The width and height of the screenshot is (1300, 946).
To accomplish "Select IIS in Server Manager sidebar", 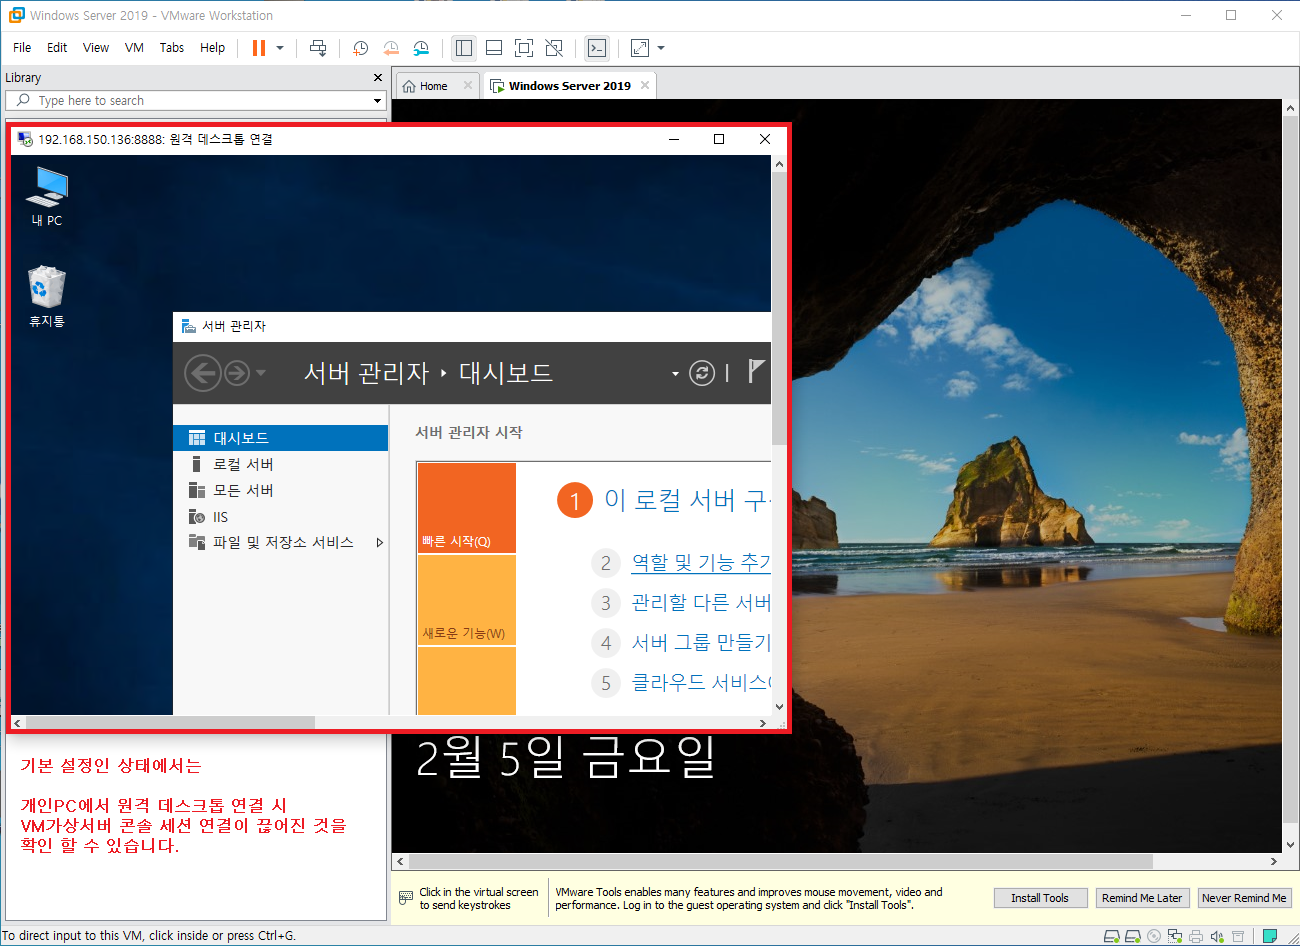I will tap(280, 517).
